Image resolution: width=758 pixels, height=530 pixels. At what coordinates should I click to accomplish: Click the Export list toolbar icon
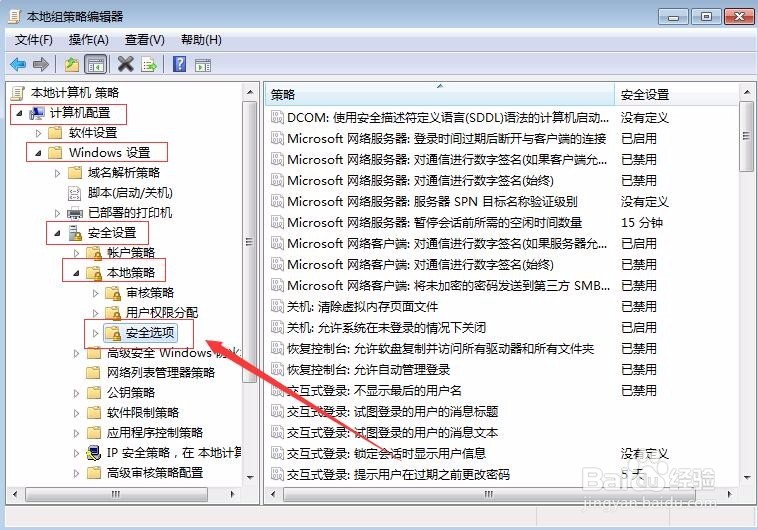[149, 64]
